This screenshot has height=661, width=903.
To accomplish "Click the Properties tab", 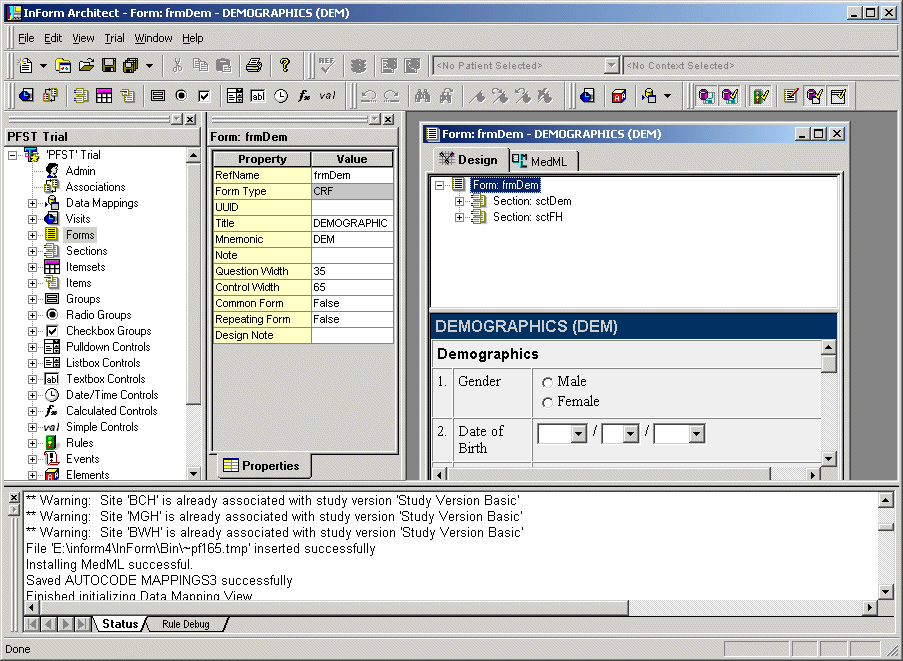I will click(262, 466).
